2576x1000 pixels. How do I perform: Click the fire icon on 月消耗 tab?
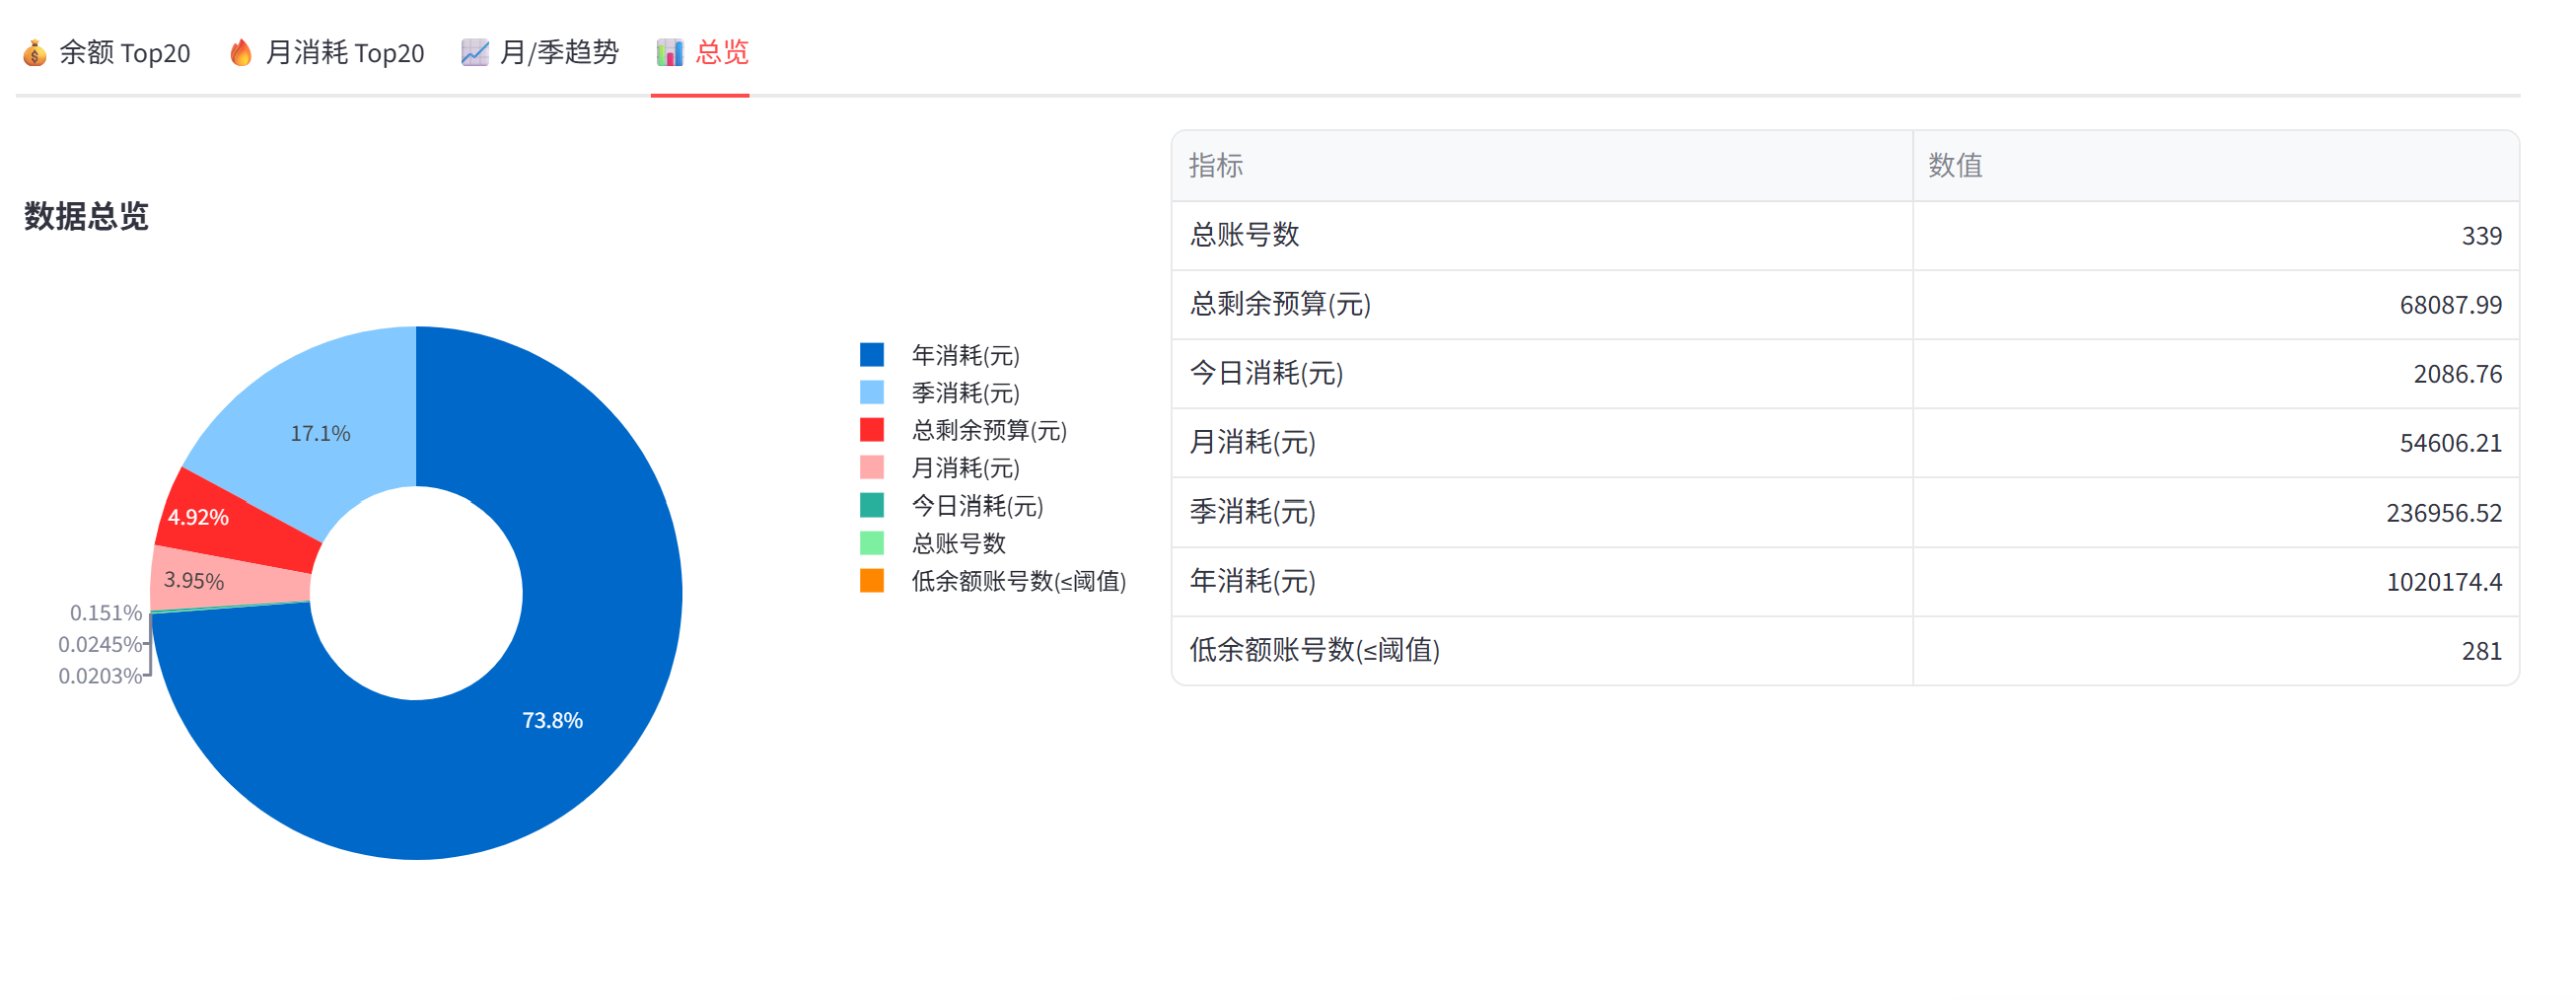(241, 53)
